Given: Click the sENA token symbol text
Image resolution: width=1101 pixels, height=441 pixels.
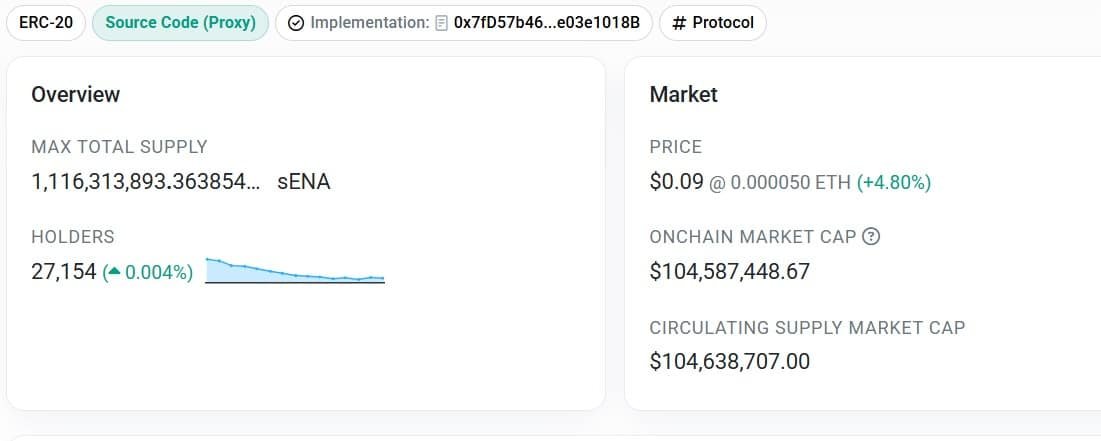Looking at the screenshot, I should tap(304, 182).
